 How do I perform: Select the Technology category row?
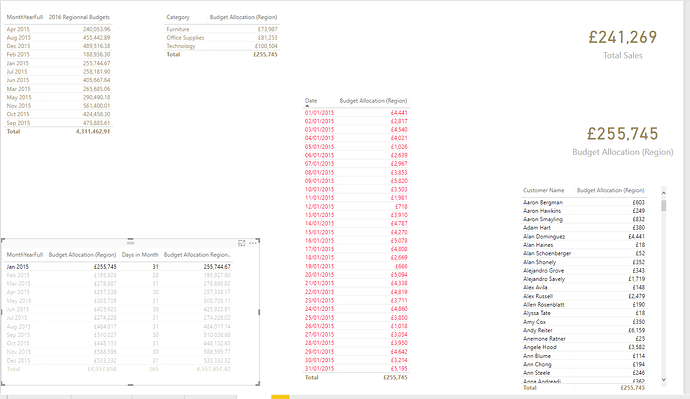[x=222, y=46]
